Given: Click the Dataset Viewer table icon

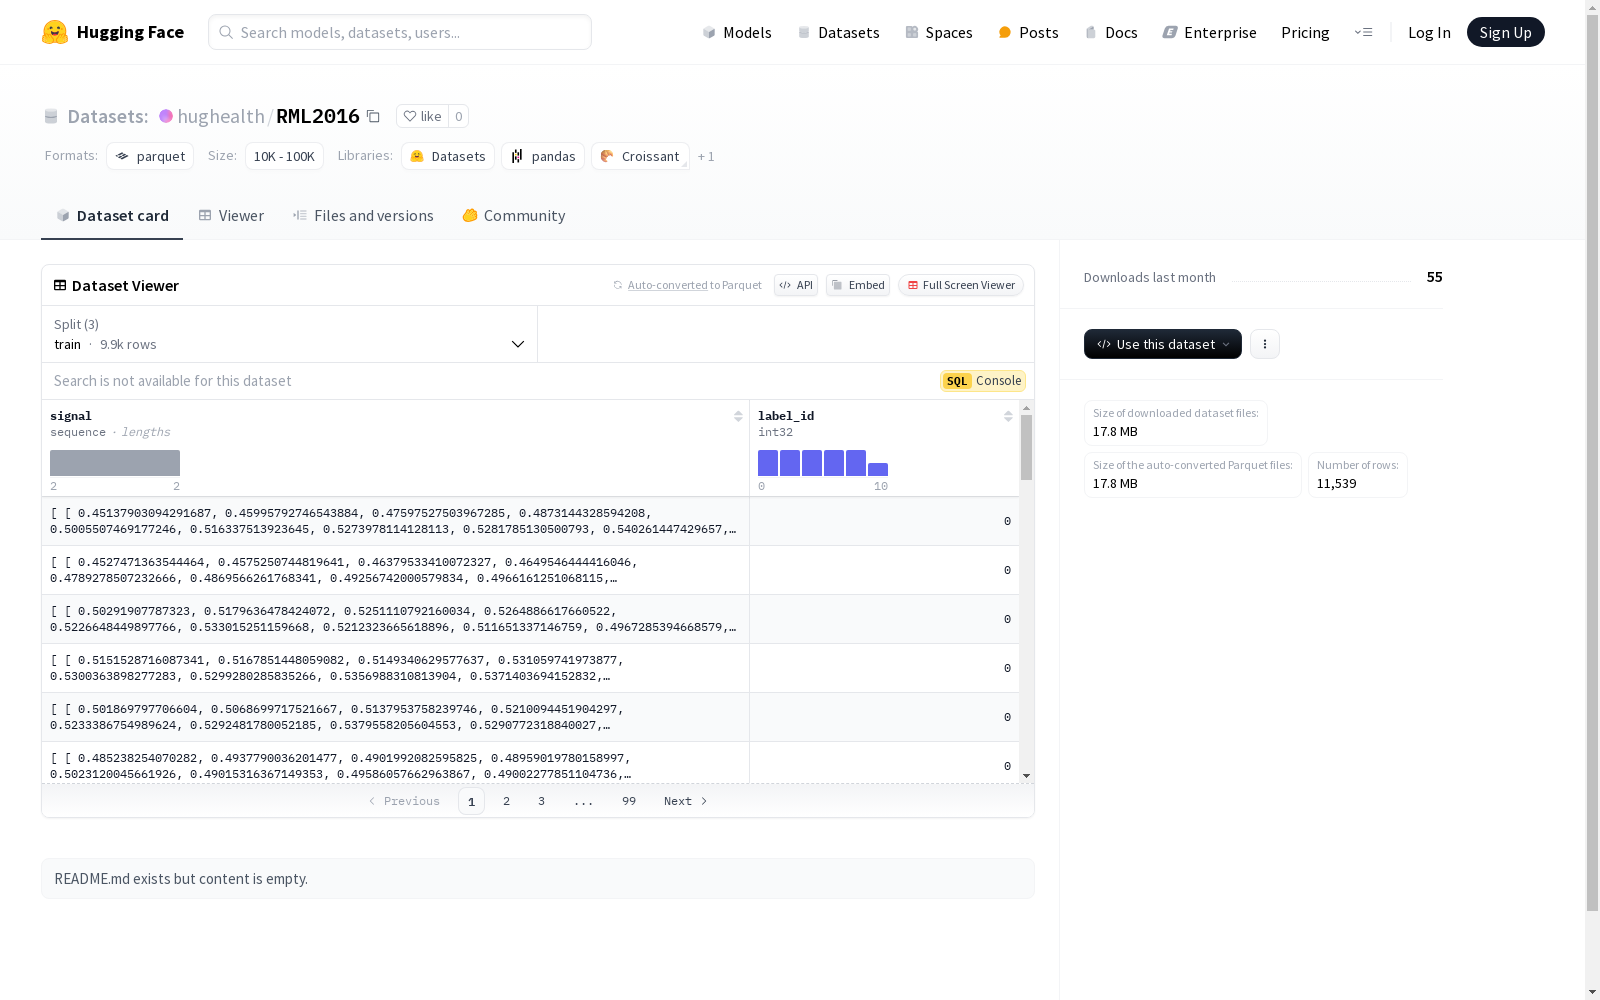Looking at the screenshot, I should tap(60, 285).
